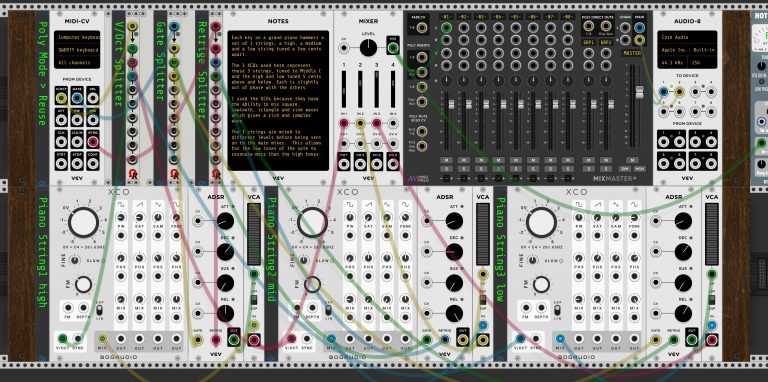Flip EXP/LIN switch on Piano String2 XCO
The width and height of the screenshot is (768, 382).
point(329,310)
